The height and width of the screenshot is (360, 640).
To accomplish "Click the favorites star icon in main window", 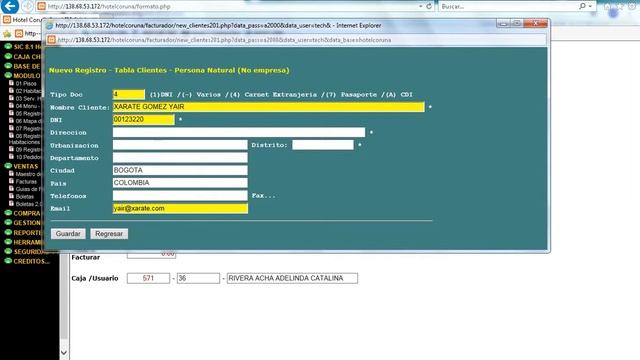I will [x=7, y=33].
